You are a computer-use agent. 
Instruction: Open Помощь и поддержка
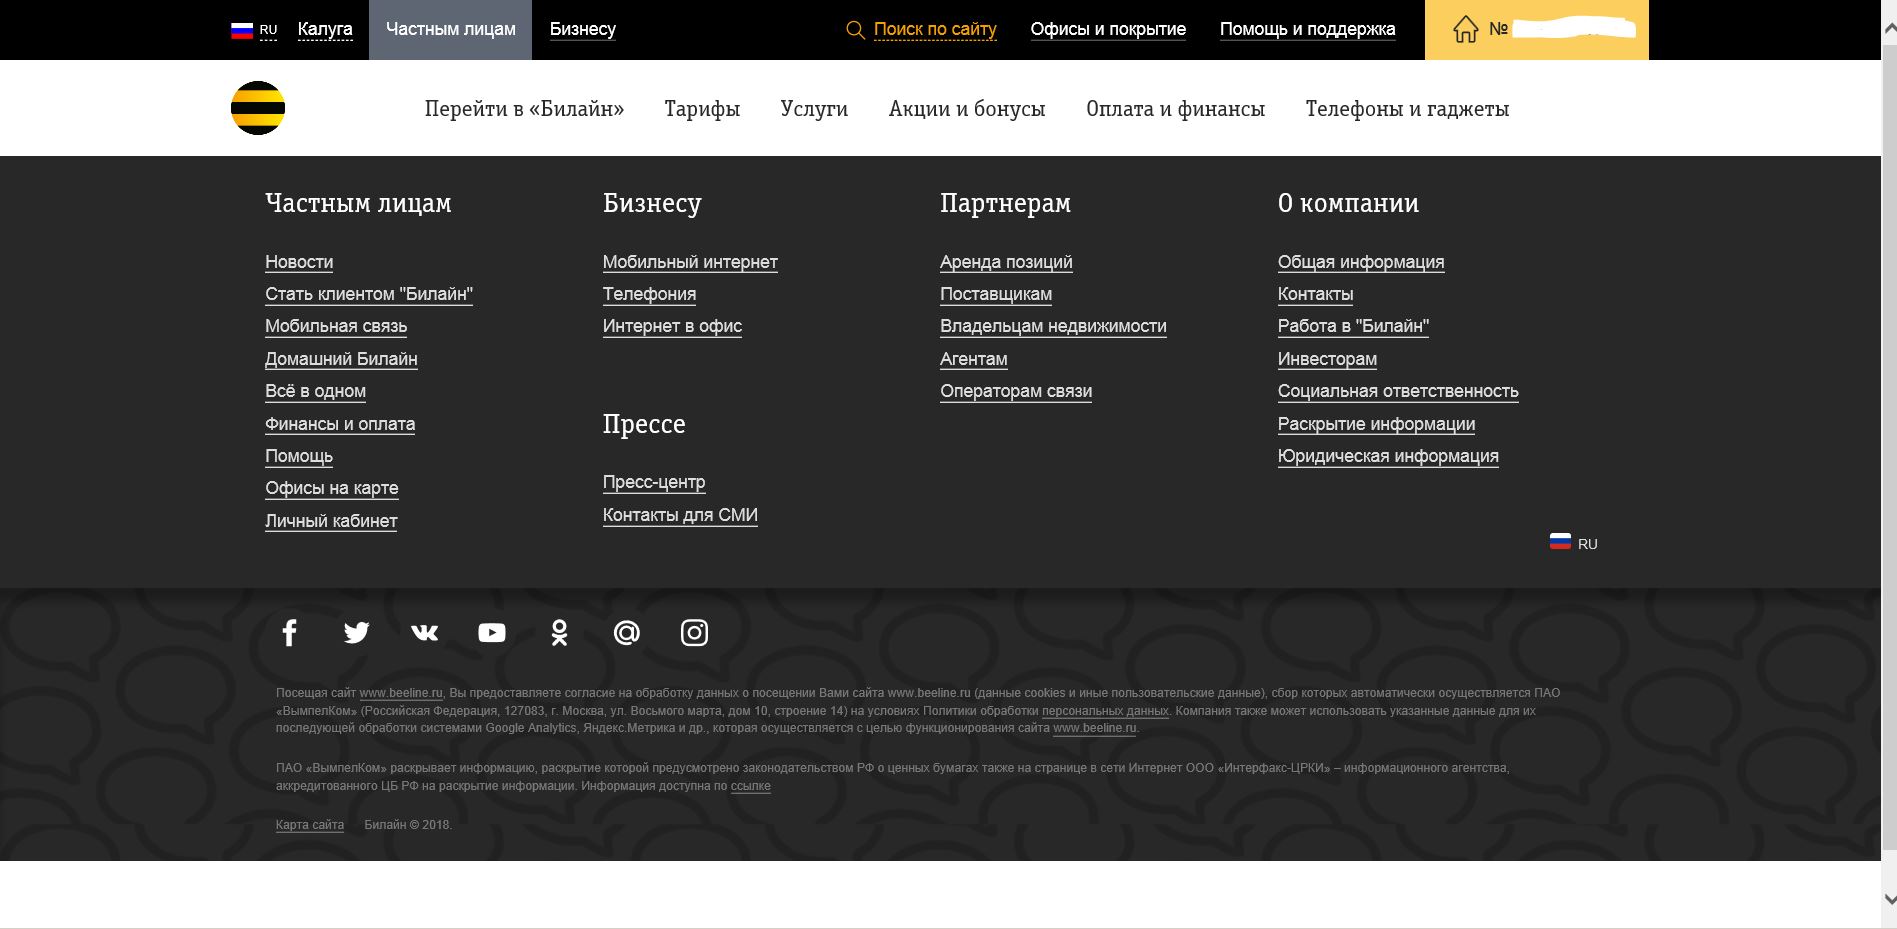point(1307,30)
